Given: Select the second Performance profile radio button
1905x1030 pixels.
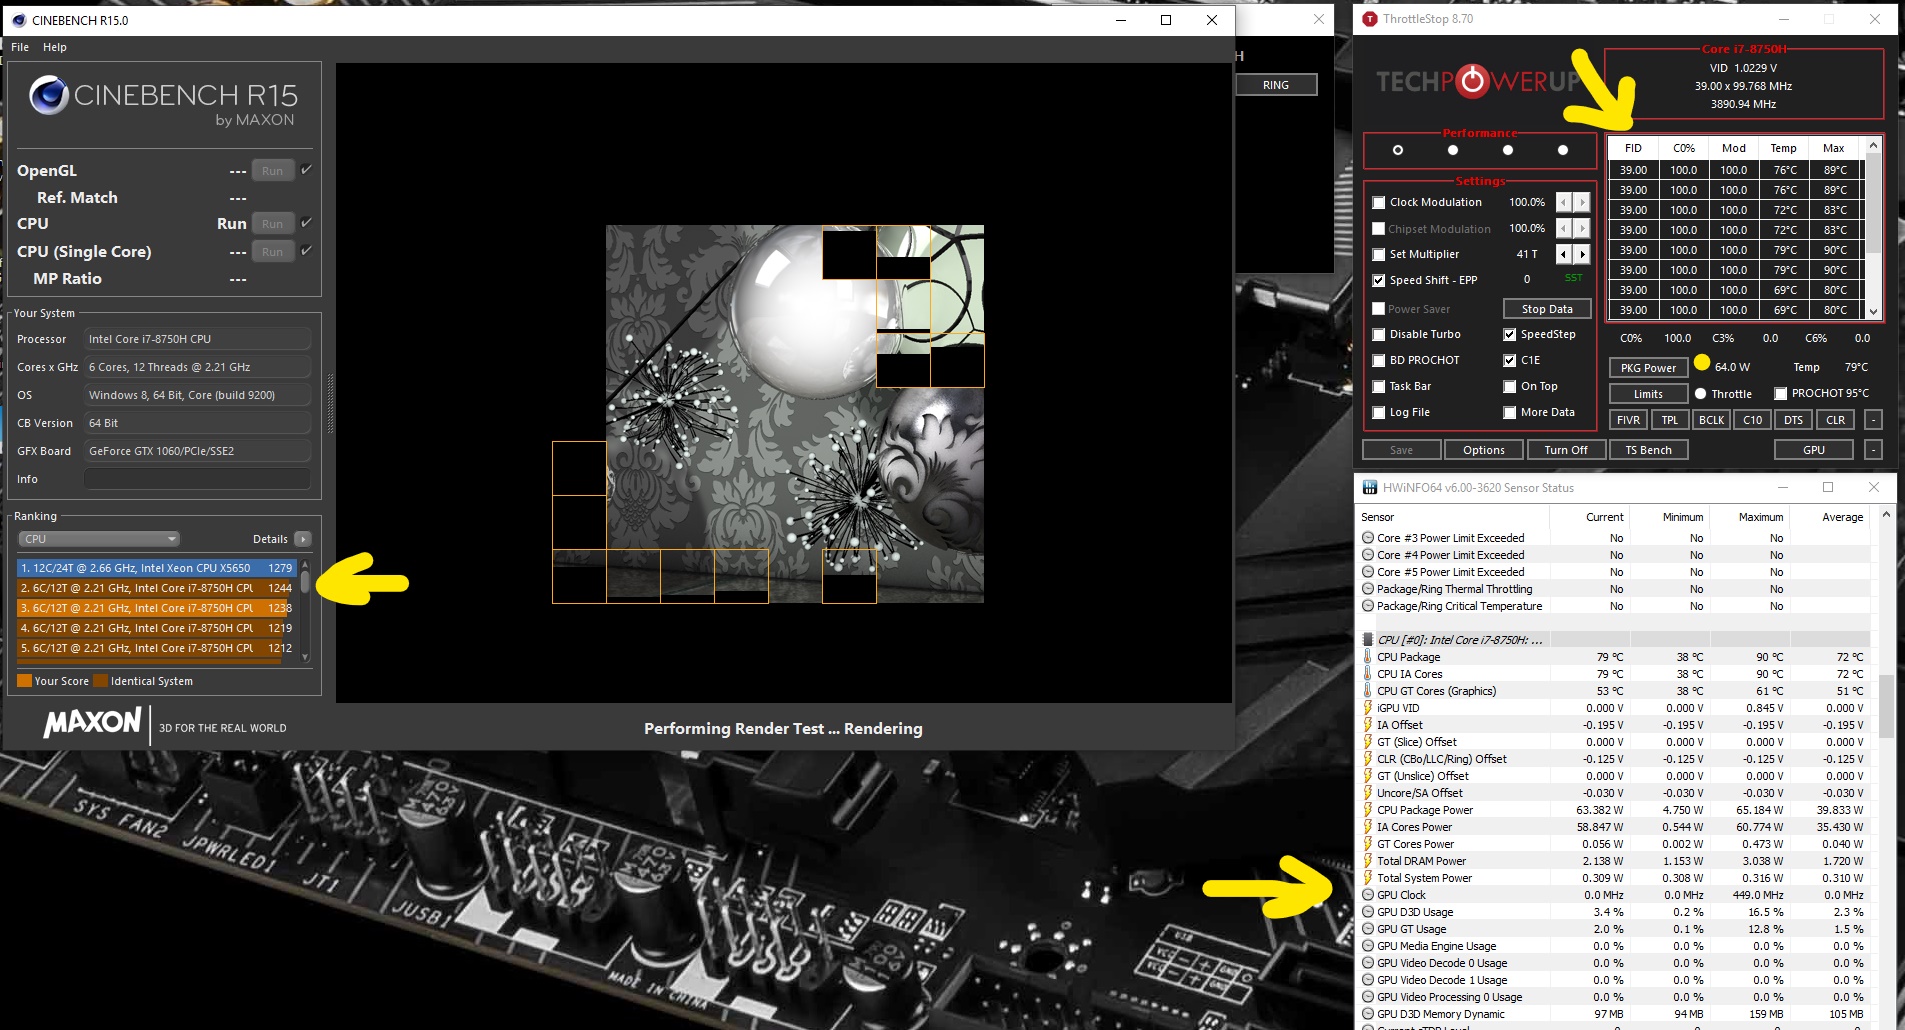Looking at the screenshot, I should tap(1453, 150).
